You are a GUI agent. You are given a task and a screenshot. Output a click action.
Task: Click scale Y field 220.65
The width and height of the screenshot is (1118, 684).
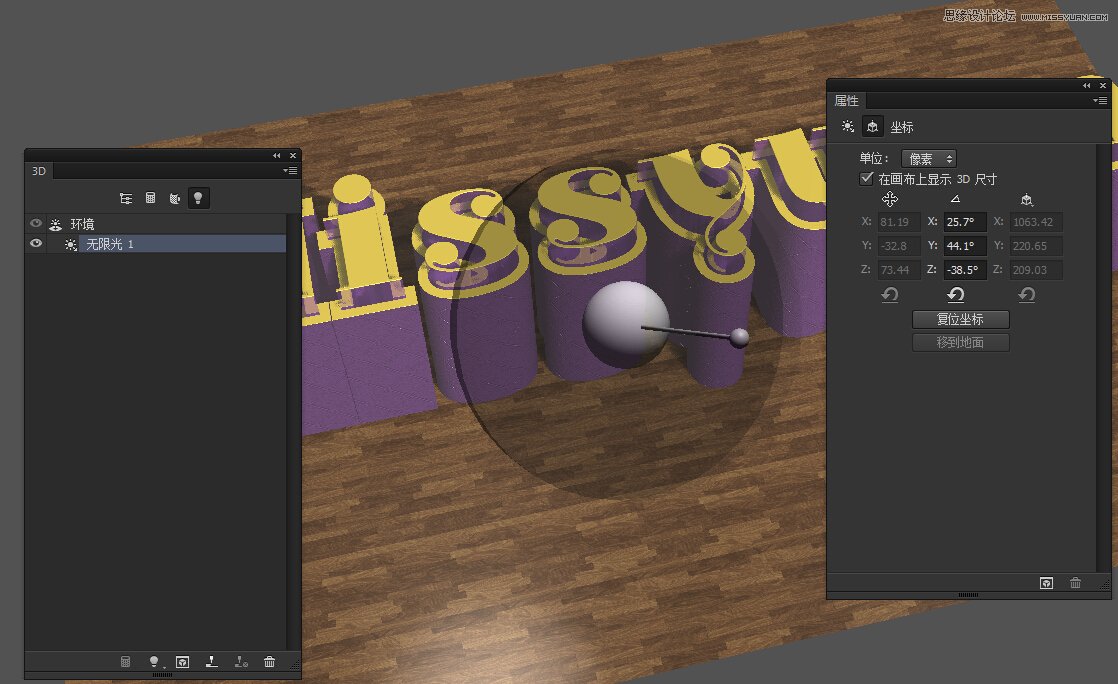(1036, 246)
